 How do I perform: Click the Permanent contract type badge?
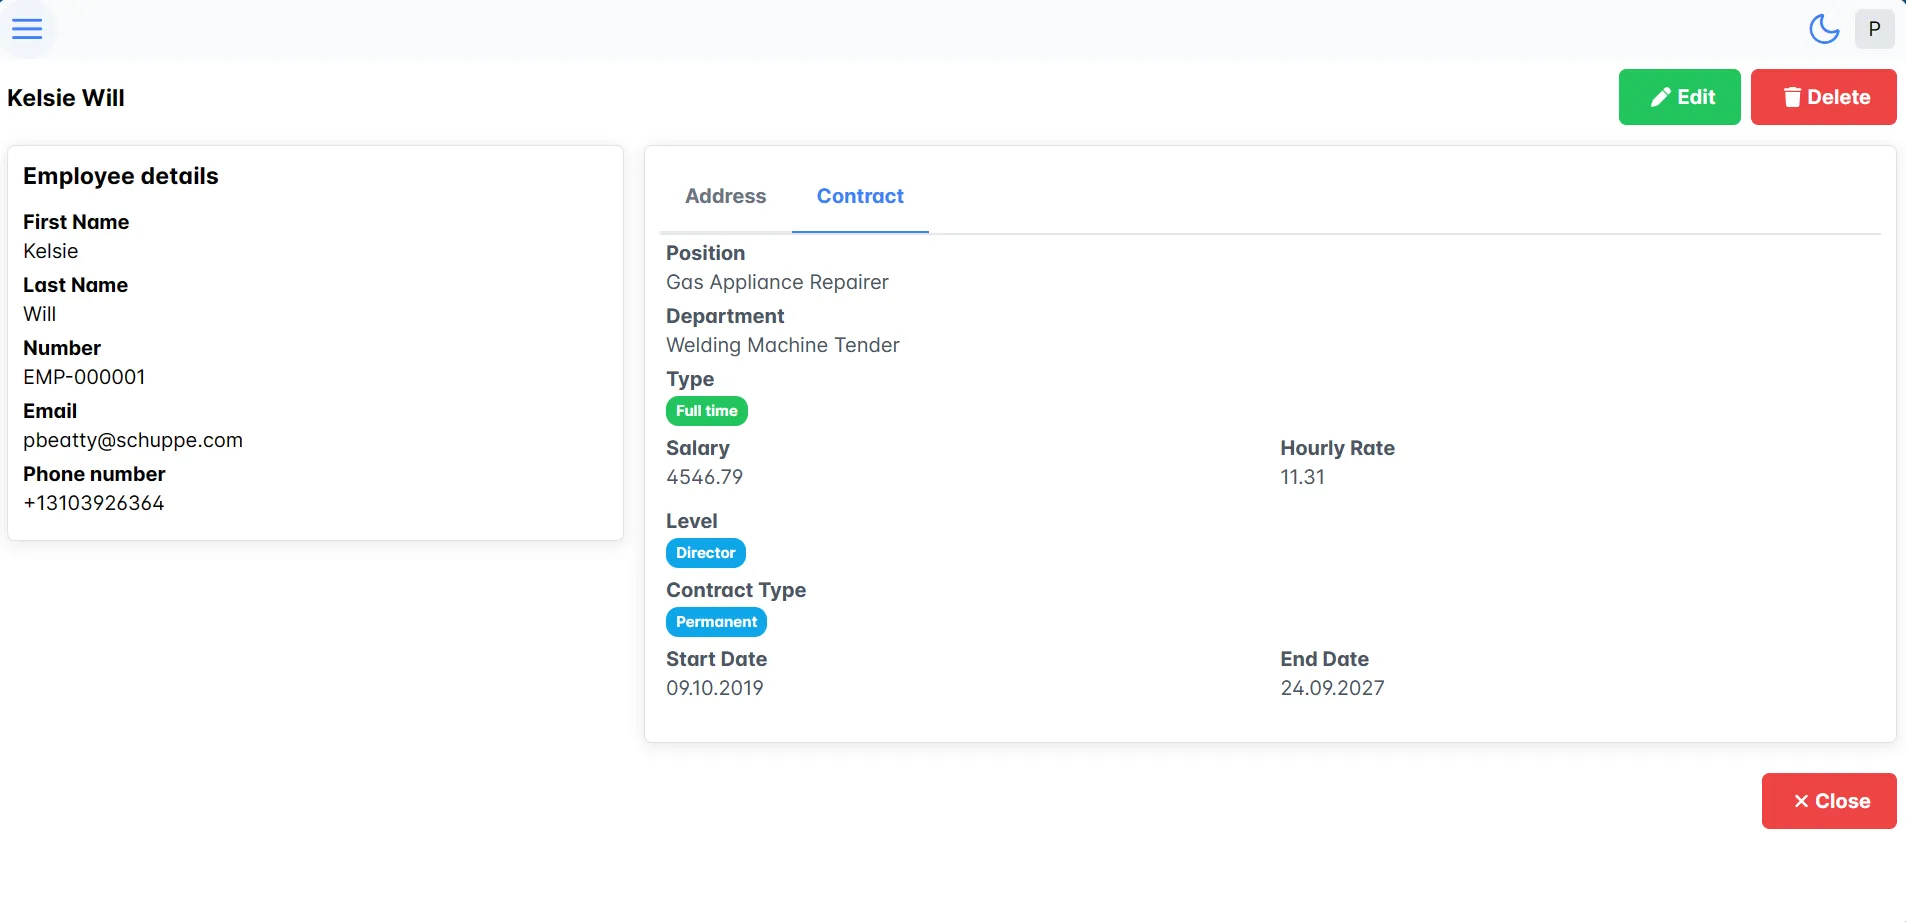(x=716, y=622)
